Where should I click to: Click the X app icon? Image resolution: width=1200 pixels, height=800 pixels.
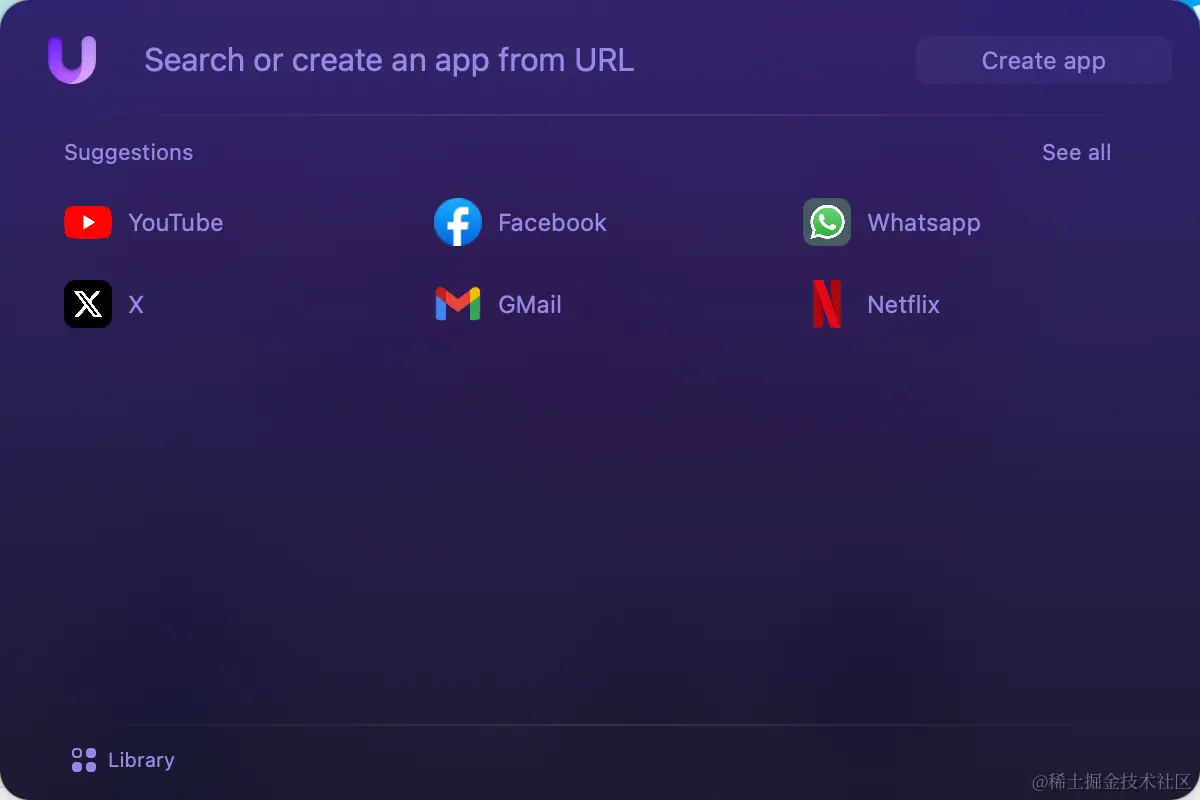tap(88, 304)
